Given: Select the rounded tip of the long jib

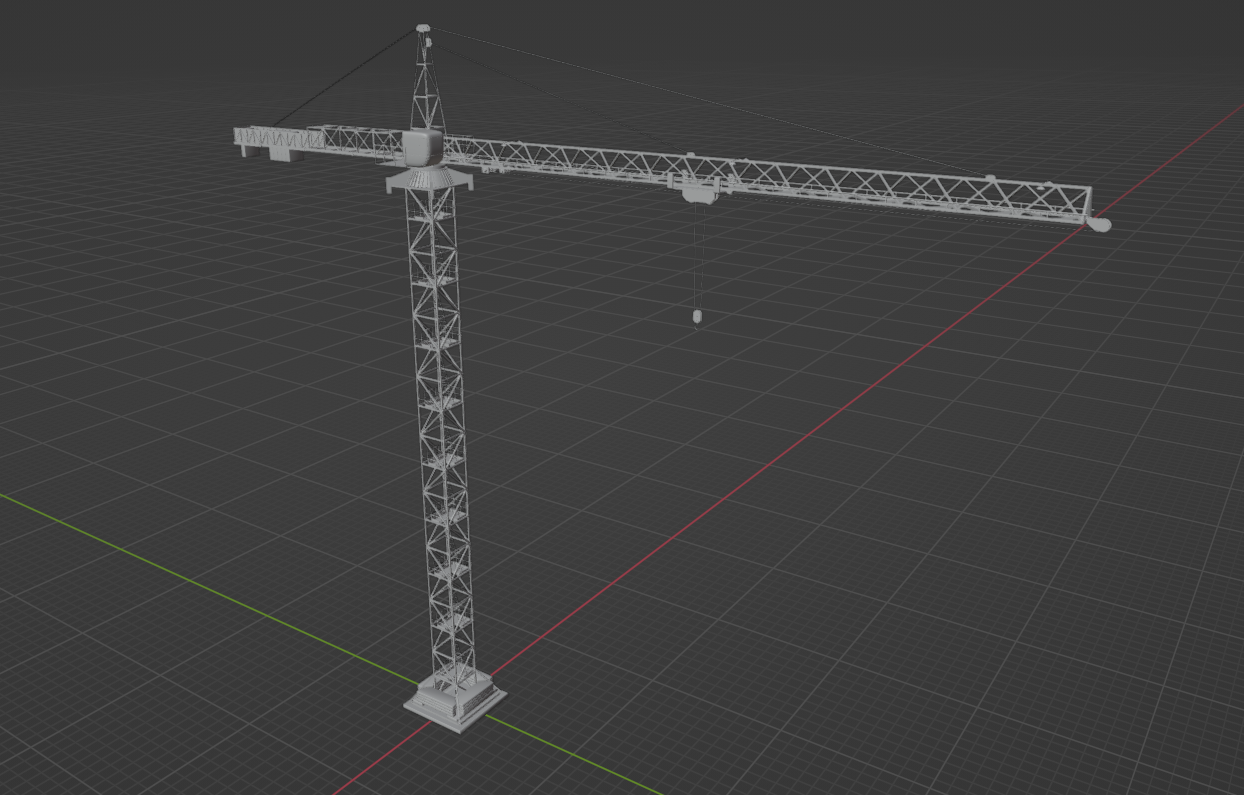Looking at the screenshot, I should 1098,224.
